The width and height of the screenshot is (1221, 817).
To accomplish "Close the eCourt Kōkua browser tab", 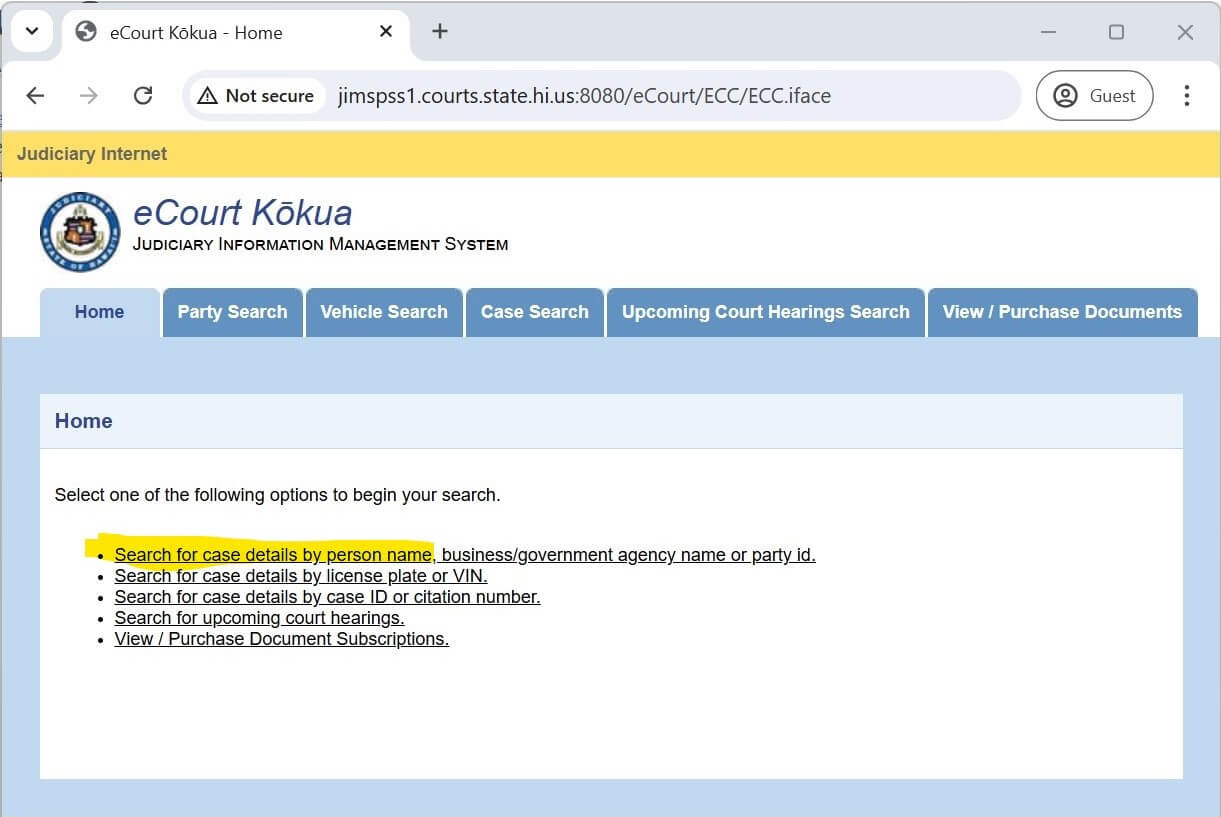I will (386, 32).
